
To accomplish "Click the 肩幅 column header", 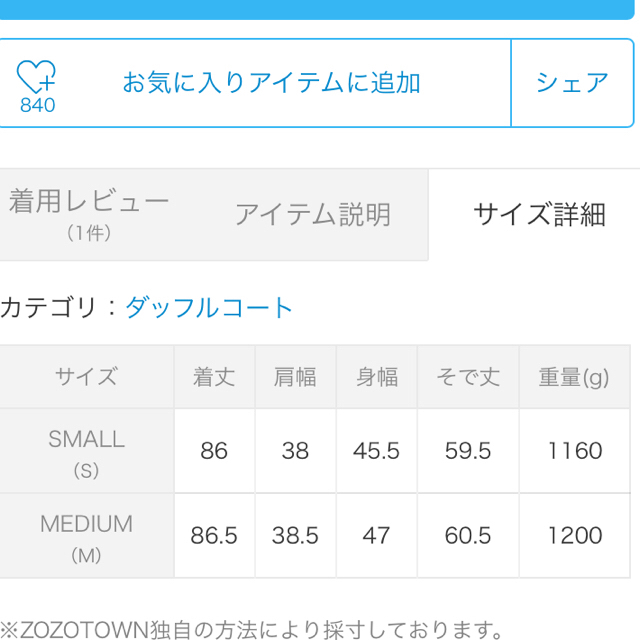I will coord(295,377).
